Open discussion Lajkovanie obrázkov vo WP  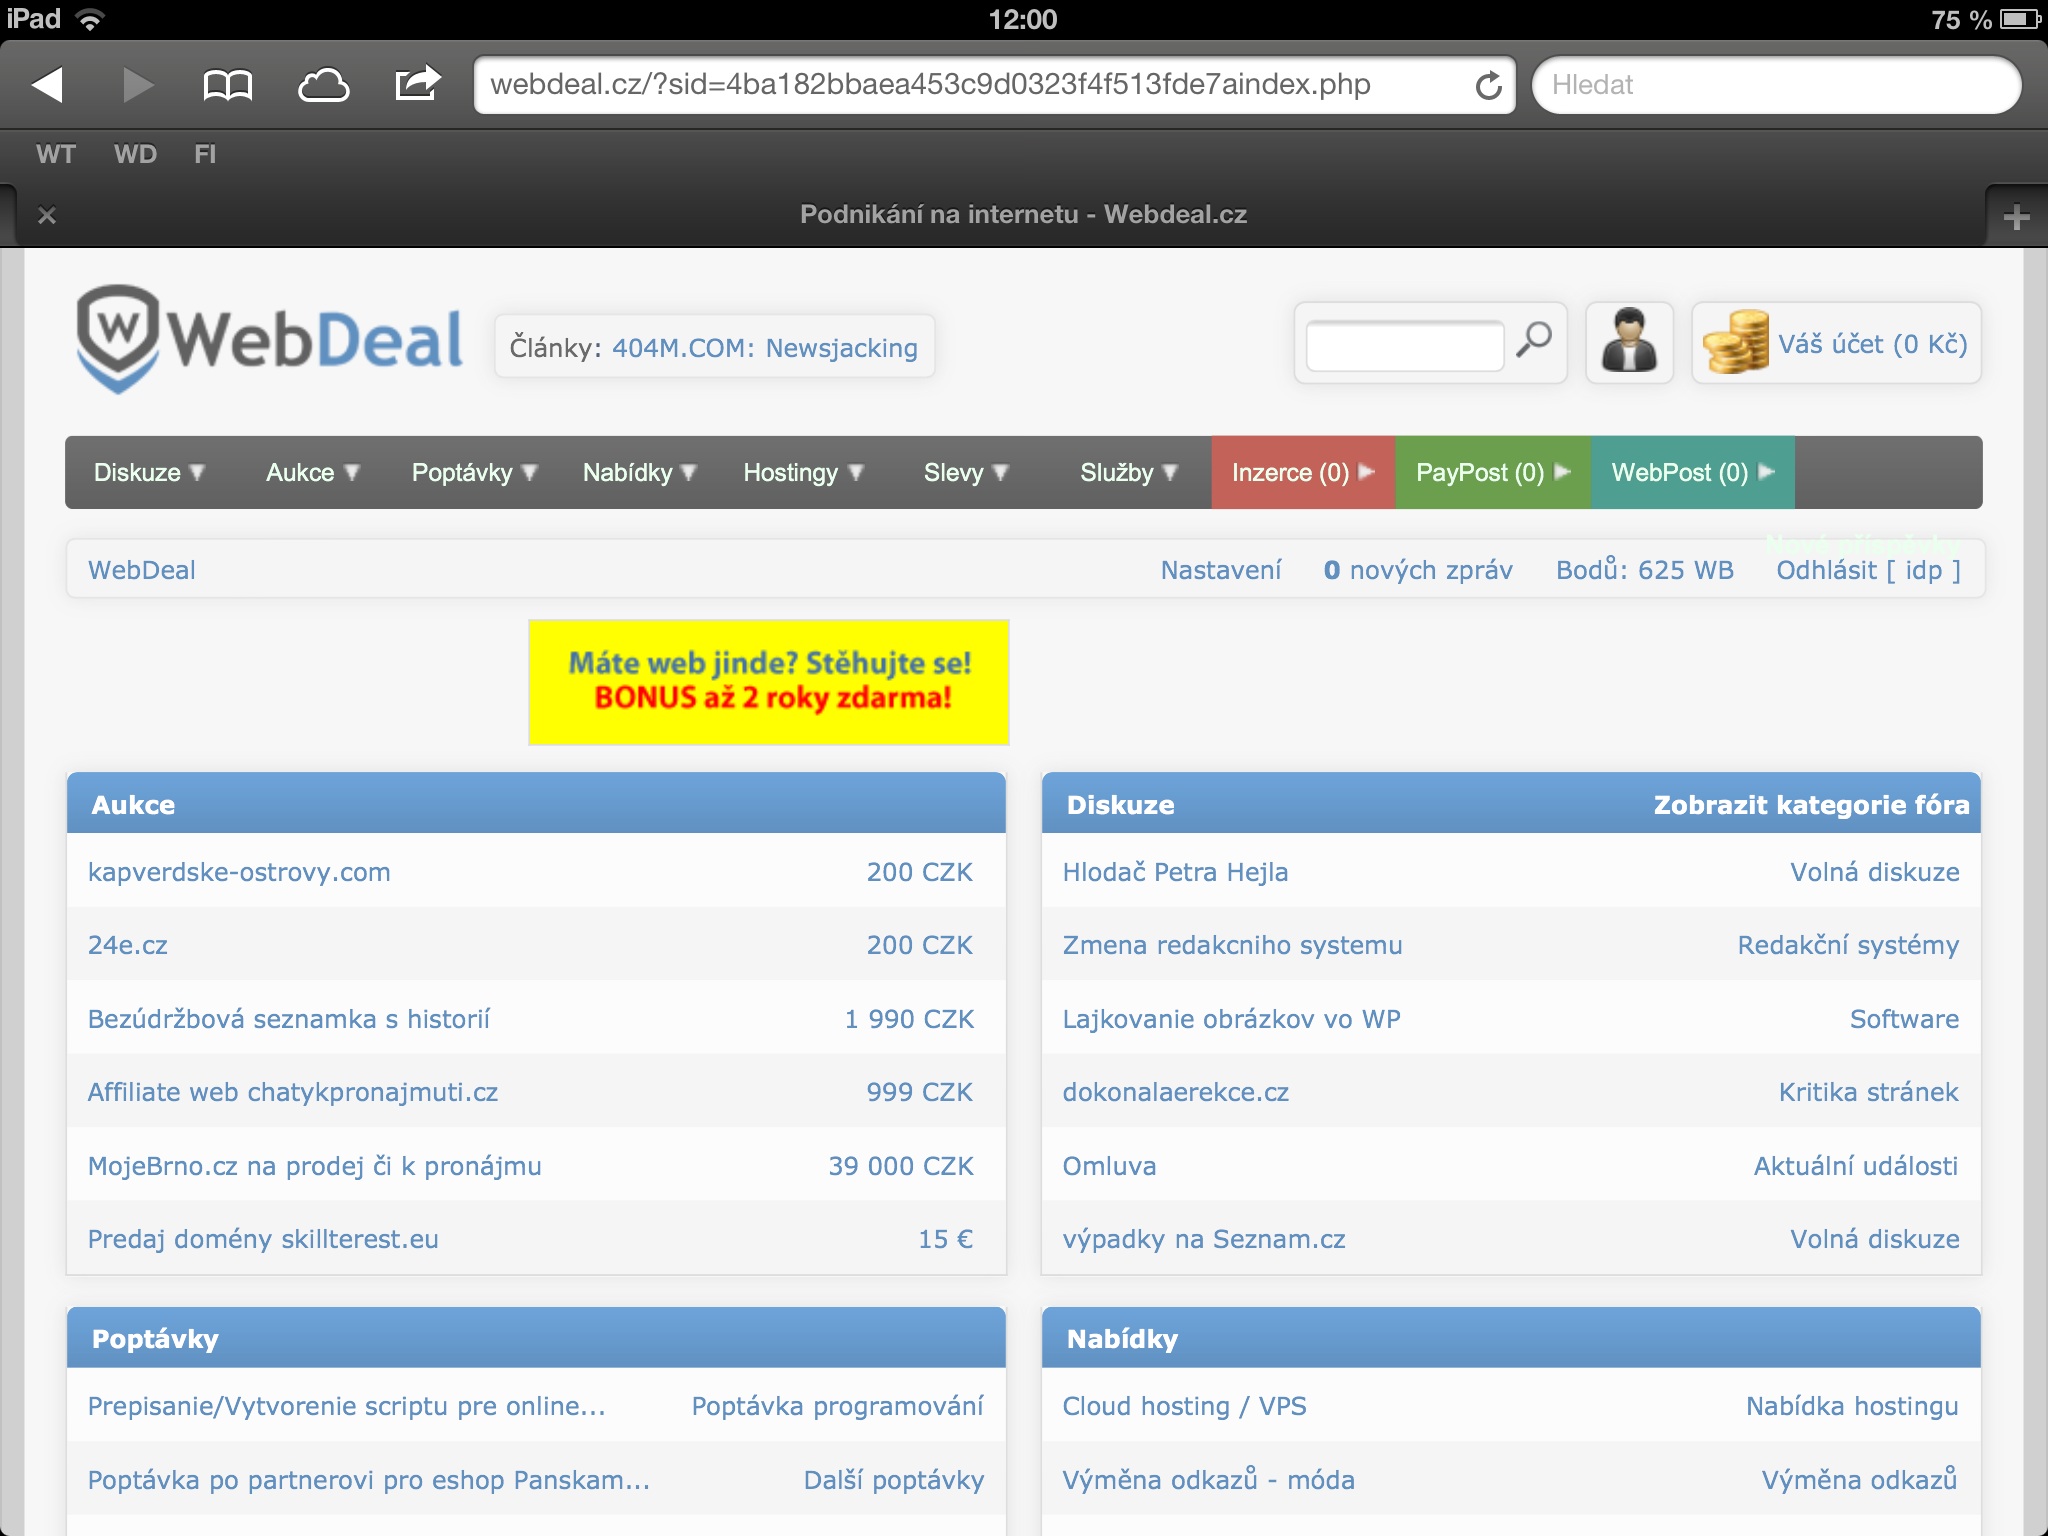(1231, 1019)
